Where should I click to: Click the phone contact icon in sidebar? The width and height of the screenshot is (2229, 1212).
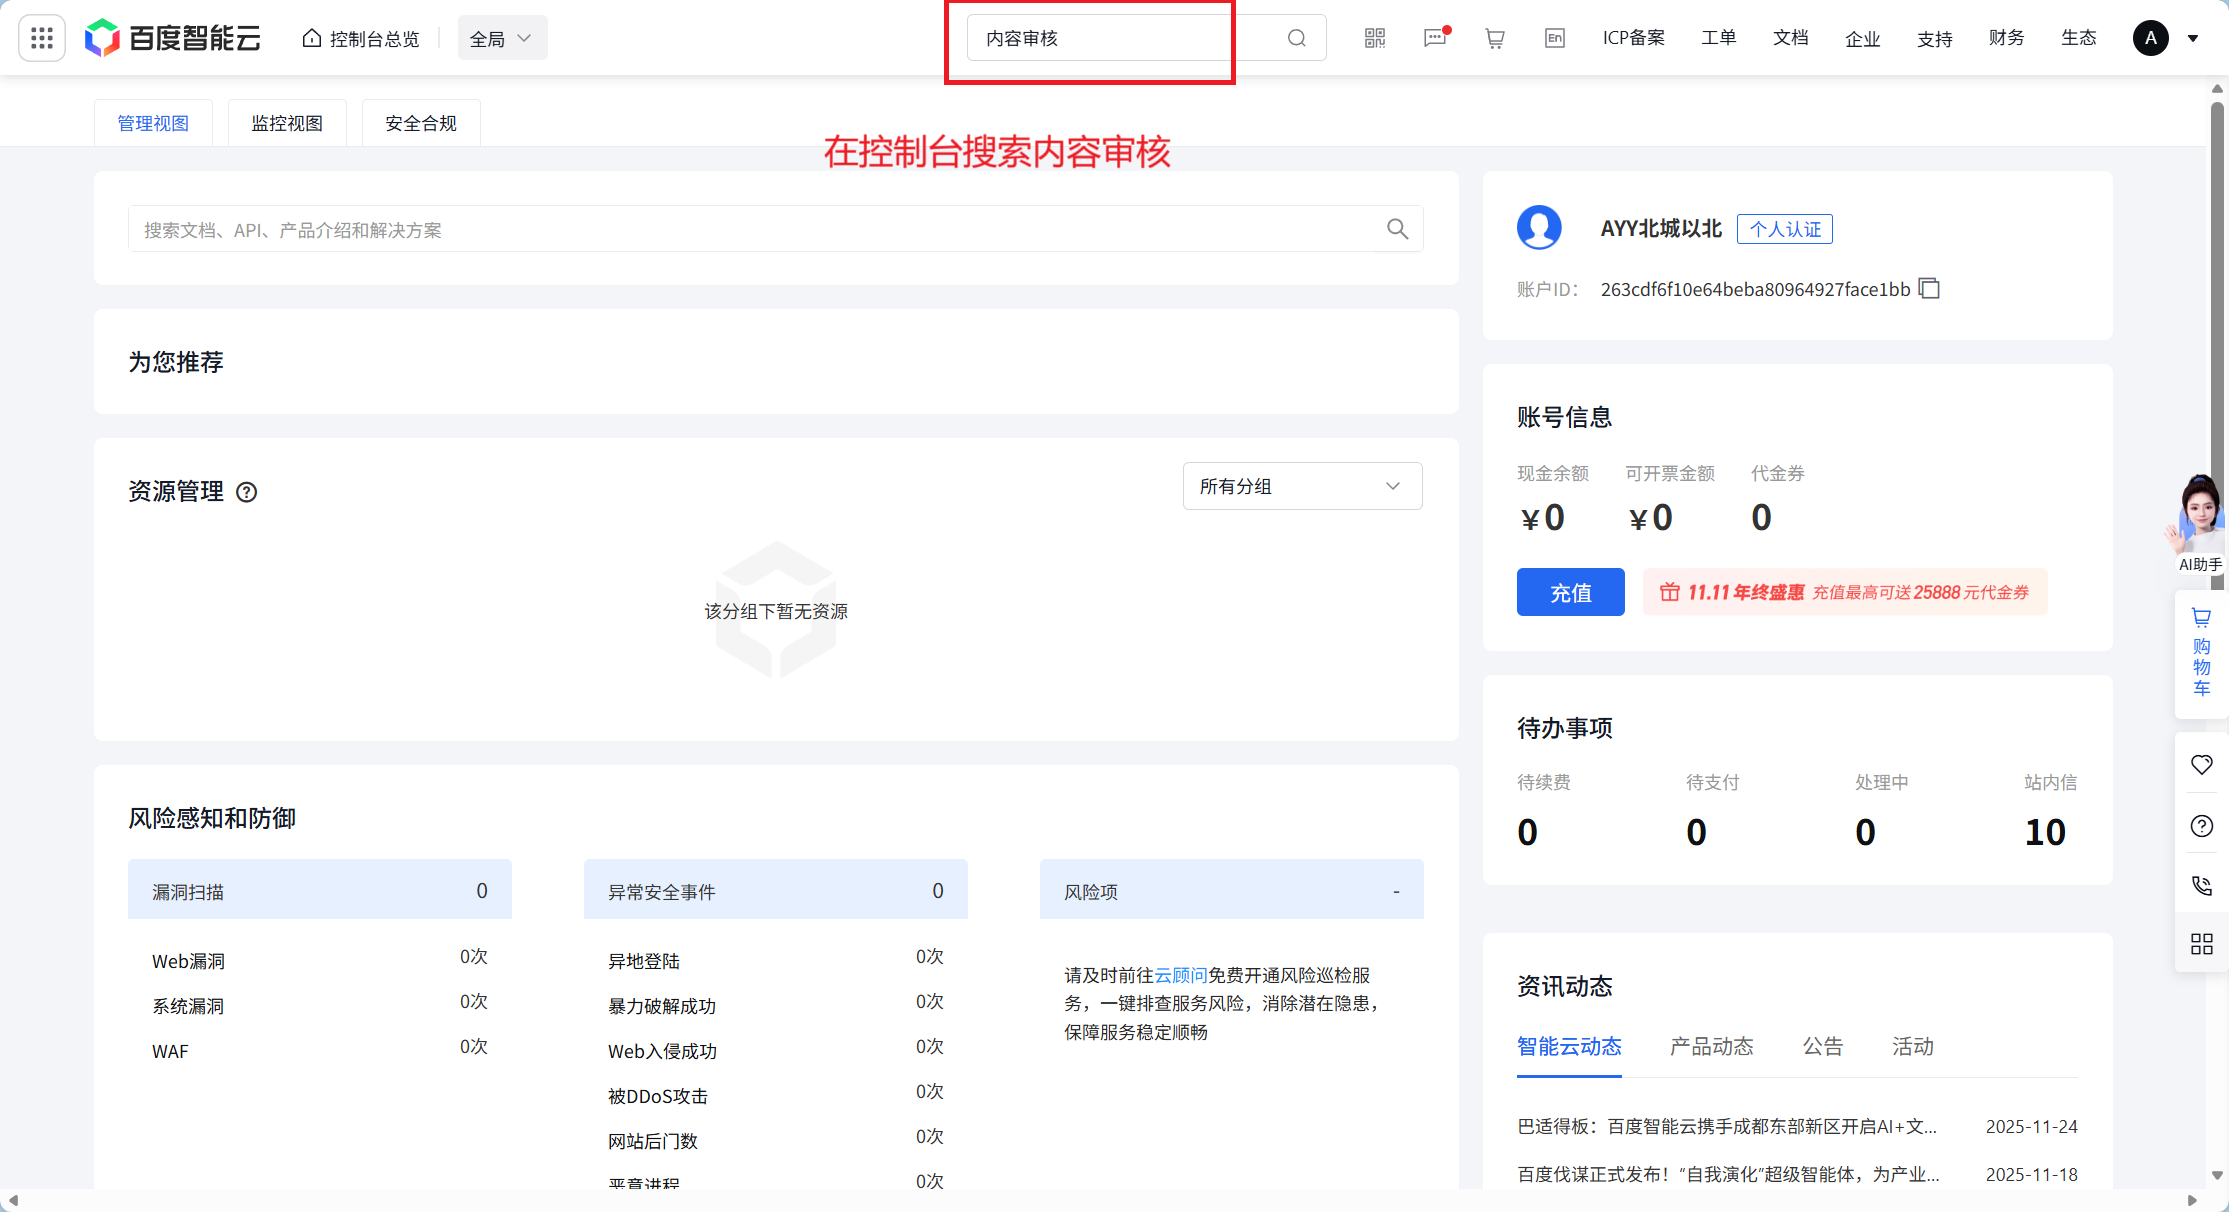(2202, 885)
